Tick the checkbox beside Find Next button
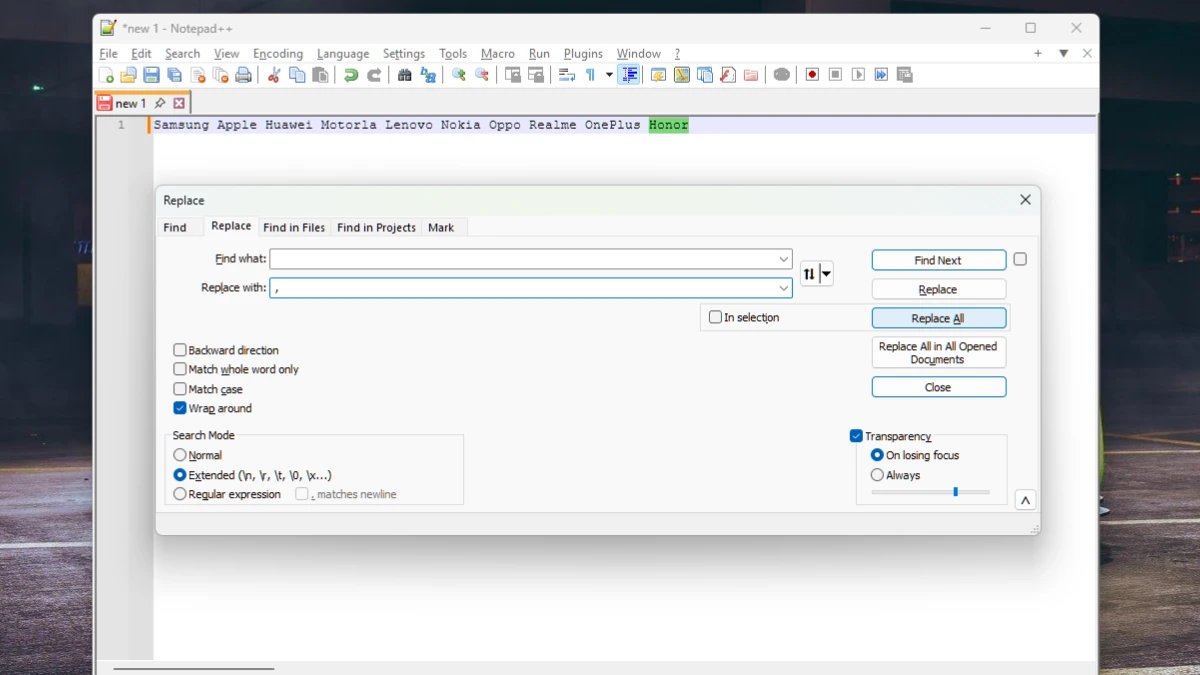 pyautogui.click(x=1020, y=259)
